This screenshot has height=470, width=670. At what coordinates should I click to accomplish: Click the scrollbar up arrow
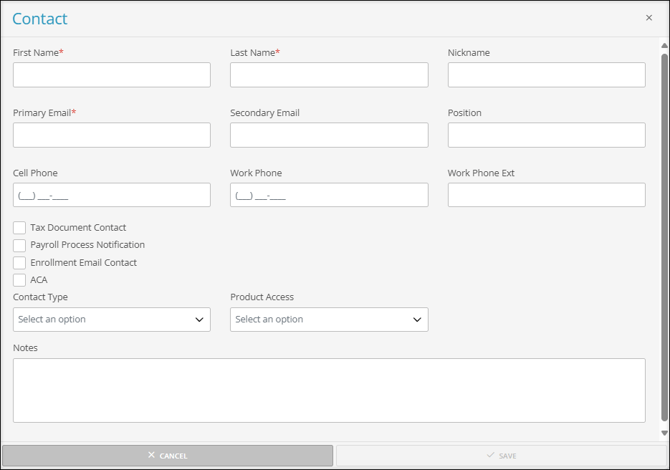pos(664,46)
